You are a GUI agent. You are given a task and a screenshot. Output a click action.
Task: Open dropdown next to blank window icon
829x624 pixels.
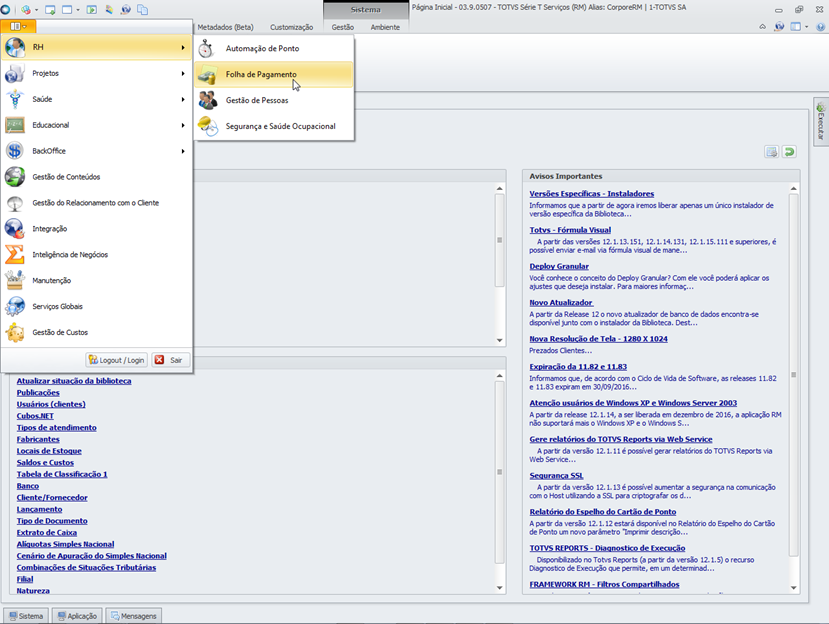pos(78,10)
